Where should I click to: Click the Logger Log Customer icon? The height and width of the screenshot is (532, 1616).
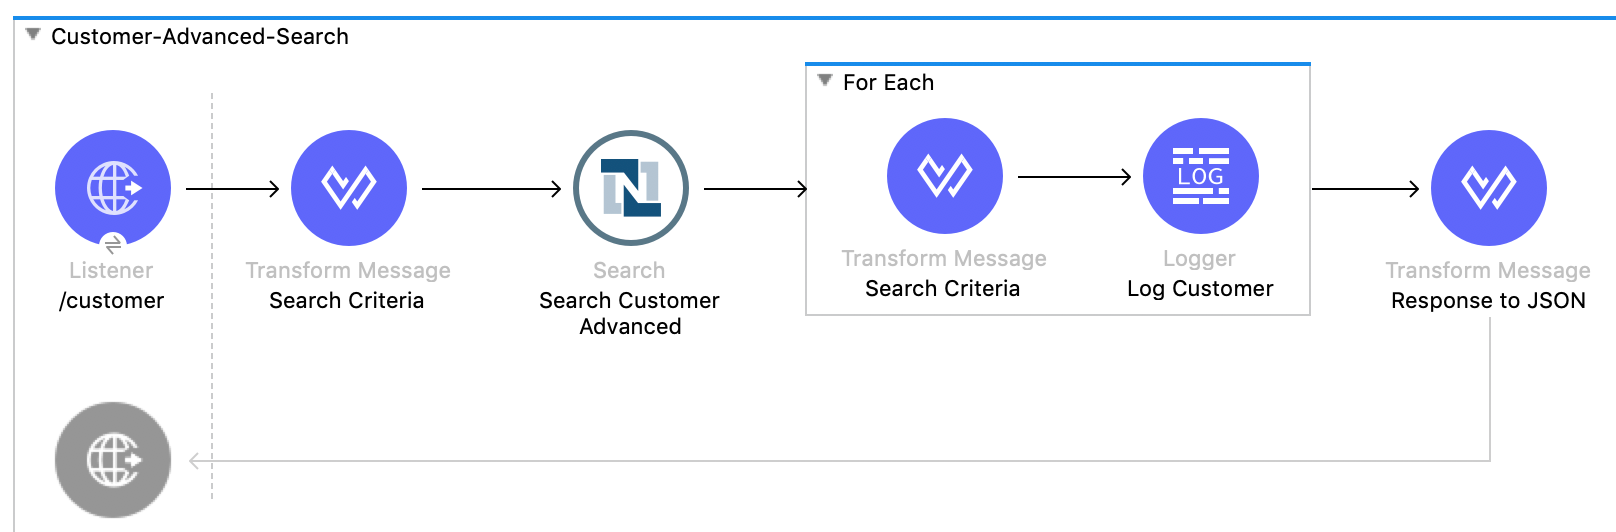1201,176
